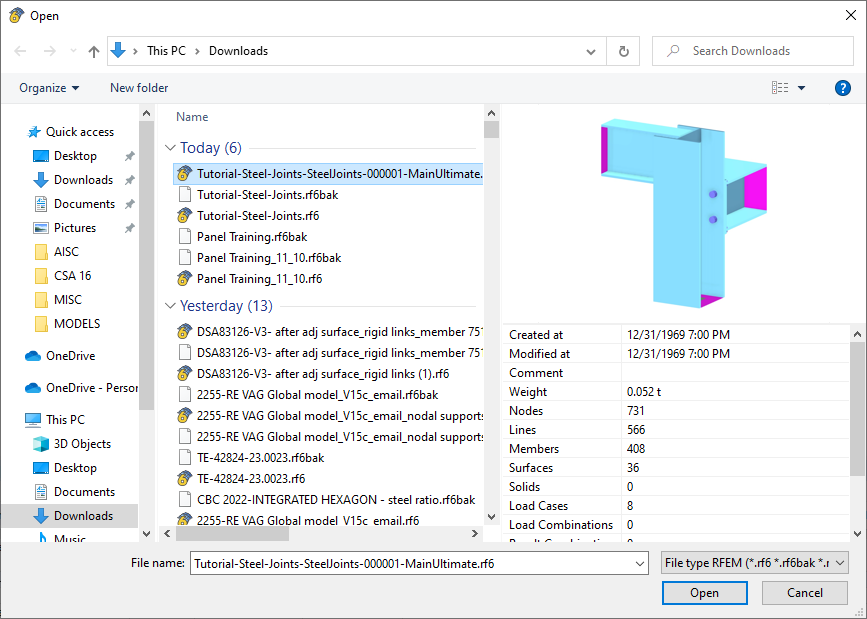Click the Back navigation arrow
The width and height of the screenshot is (867, 619).
[20, 51]
